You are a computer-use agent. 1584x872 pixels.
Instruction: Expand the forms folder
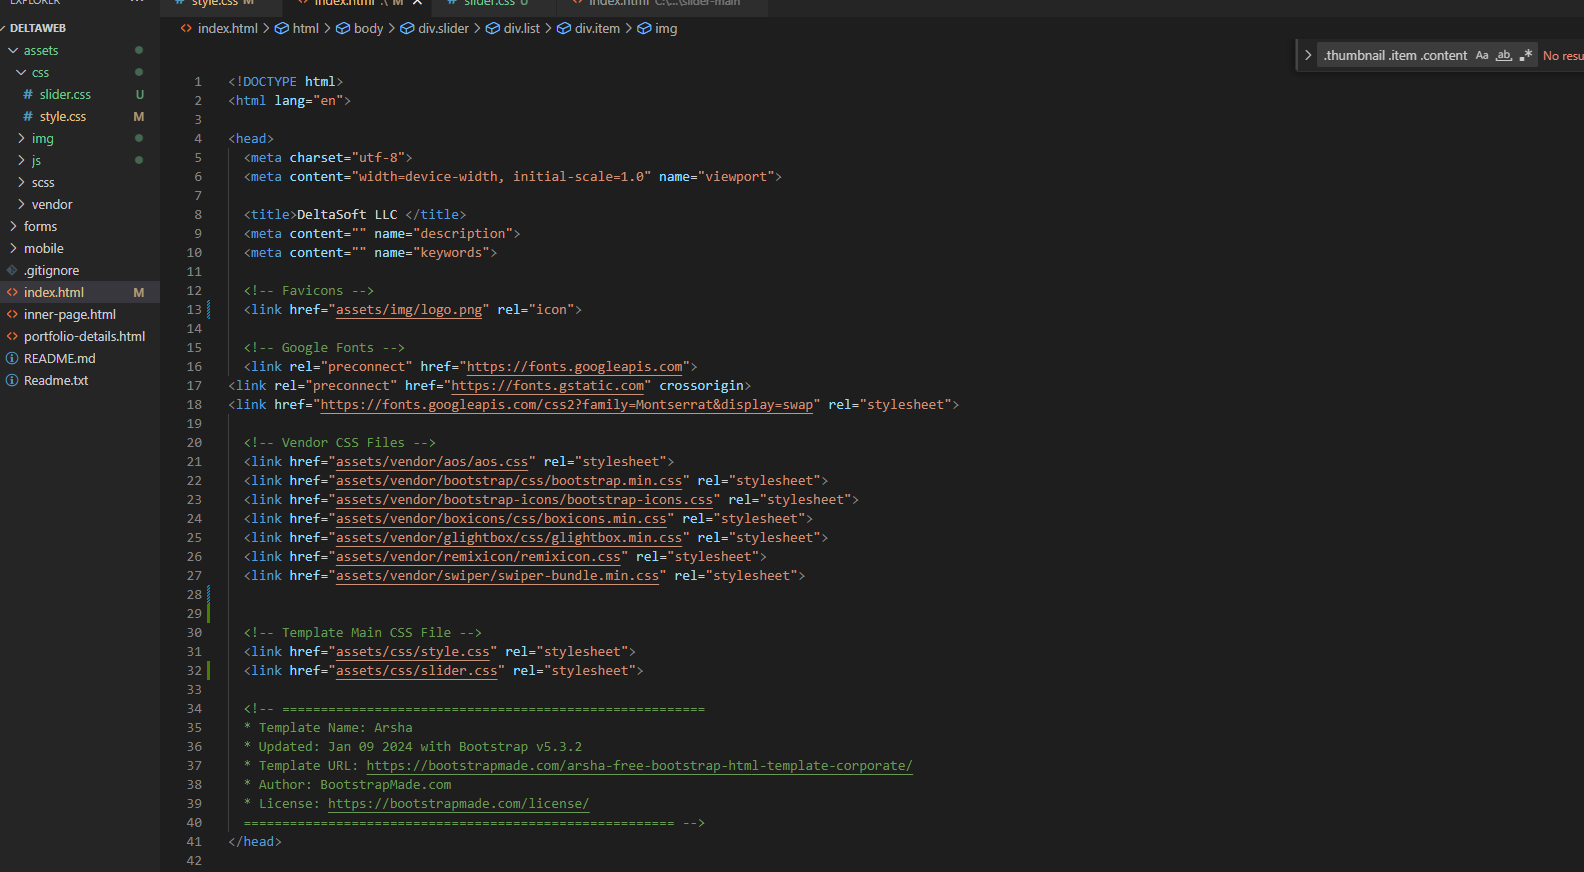pyautogui.click(x=40, y=226)
